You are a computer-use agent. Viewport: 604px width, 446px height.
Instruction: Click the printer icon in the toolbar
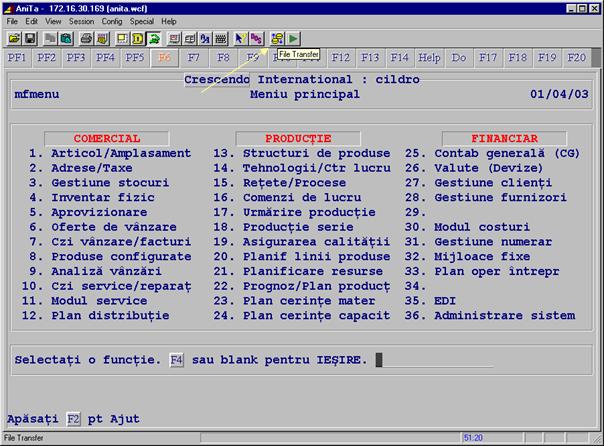[86, 38]
